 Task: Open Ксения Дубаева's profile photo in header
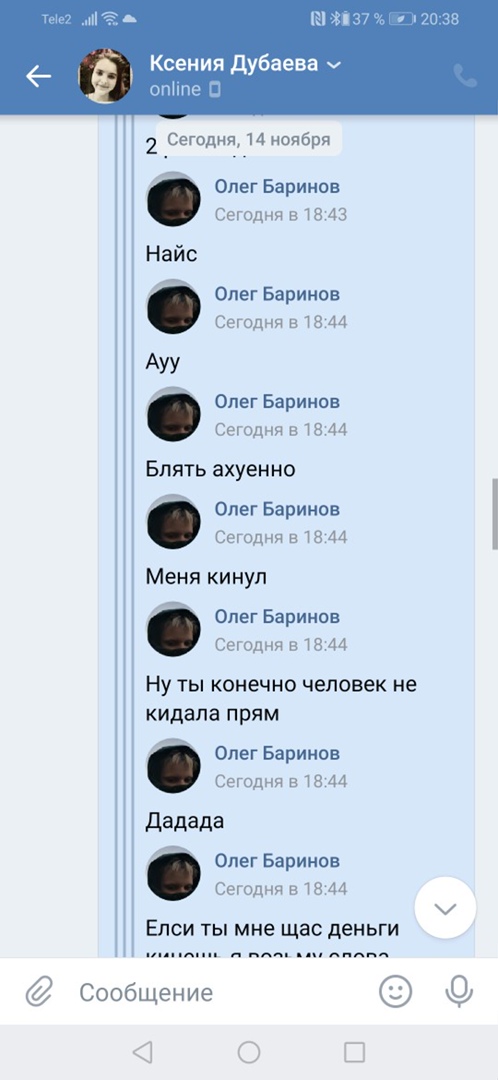click(x=105, y=76)
